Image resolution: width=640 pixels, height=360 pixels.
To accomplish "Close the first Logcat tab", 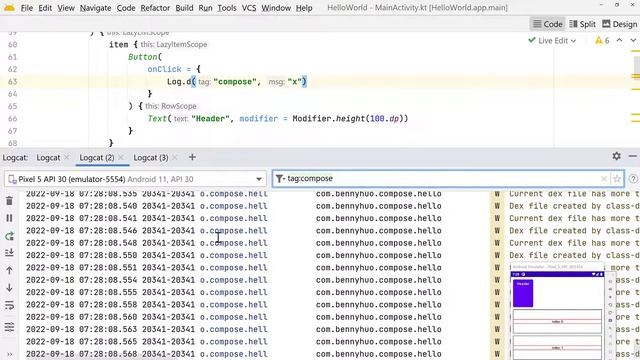I will point(67,157).
